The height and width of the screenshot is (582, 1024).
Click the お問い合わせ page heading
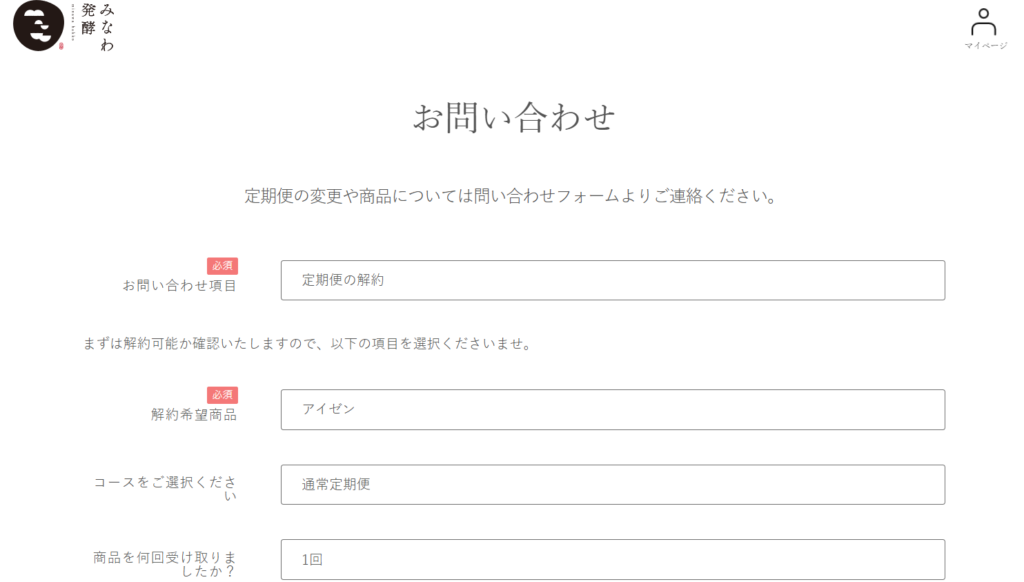514,118
